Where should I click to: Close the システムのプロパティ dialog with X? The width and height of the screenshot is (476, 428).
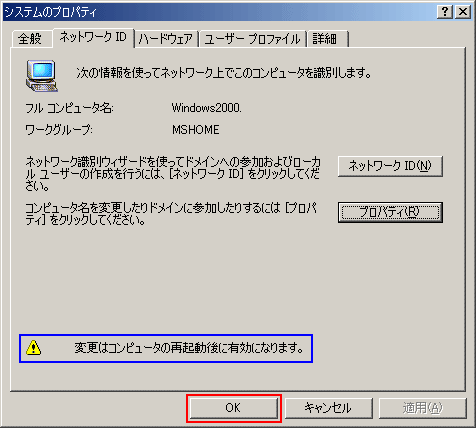[463, 12]
